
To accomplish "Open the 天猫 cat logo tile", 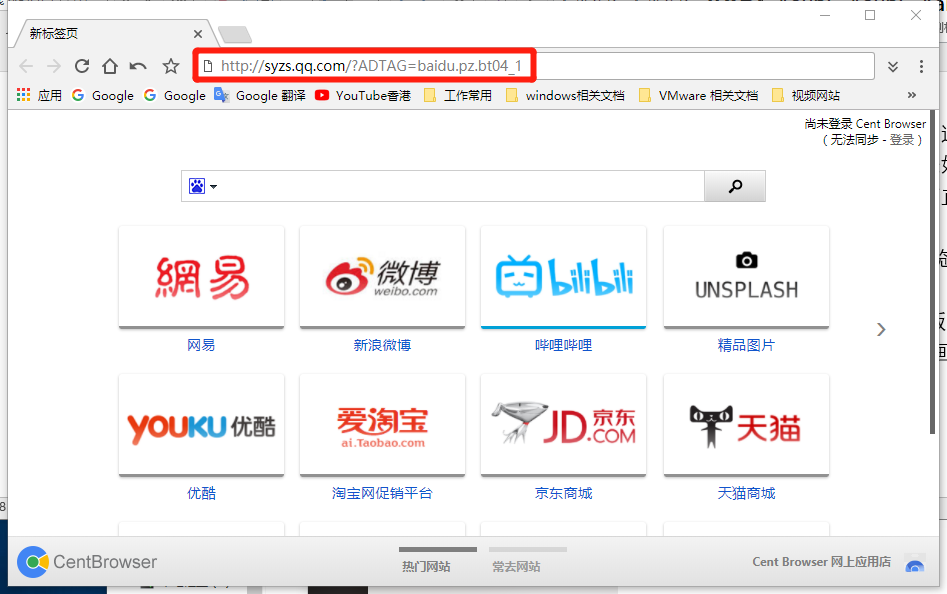I will point(746,425).
